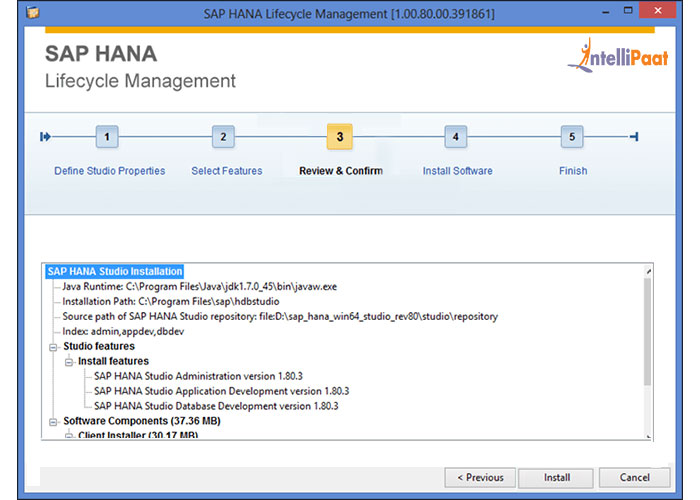Select Application Development version 1.80.3 row

pos(221,392)
